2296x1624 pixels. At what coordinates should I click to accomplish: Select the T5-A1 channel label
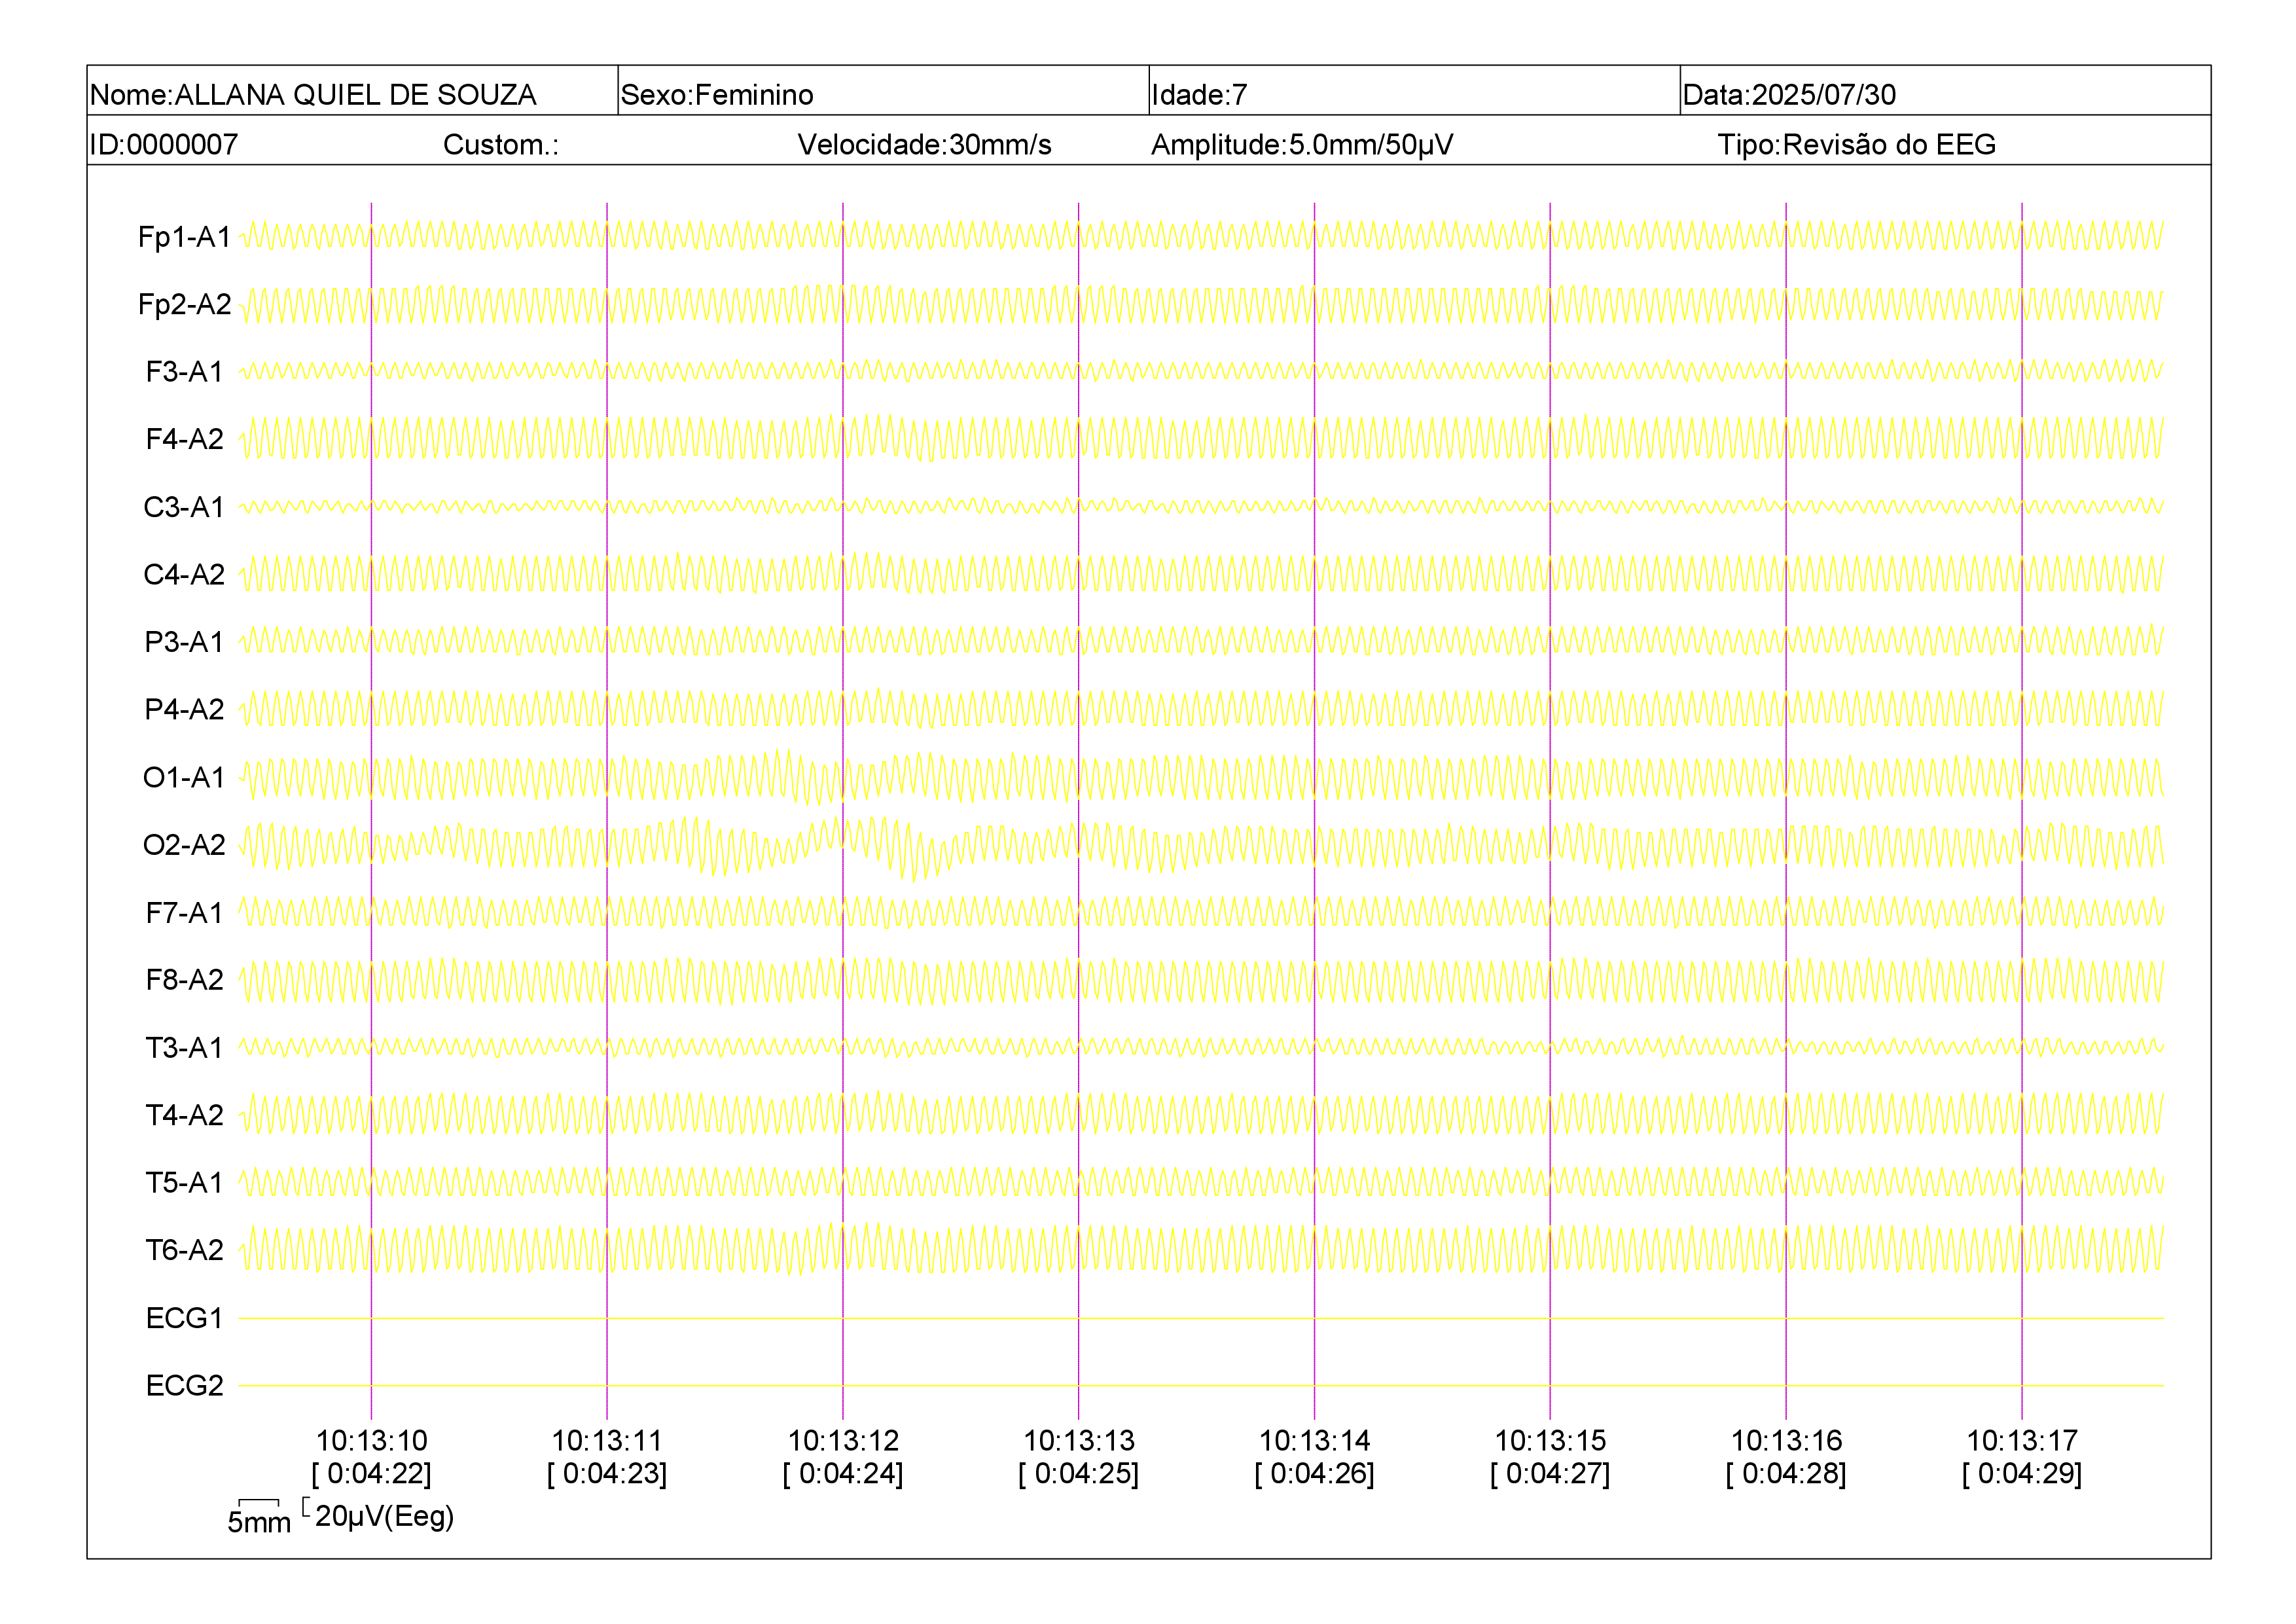coord(185,1182)
